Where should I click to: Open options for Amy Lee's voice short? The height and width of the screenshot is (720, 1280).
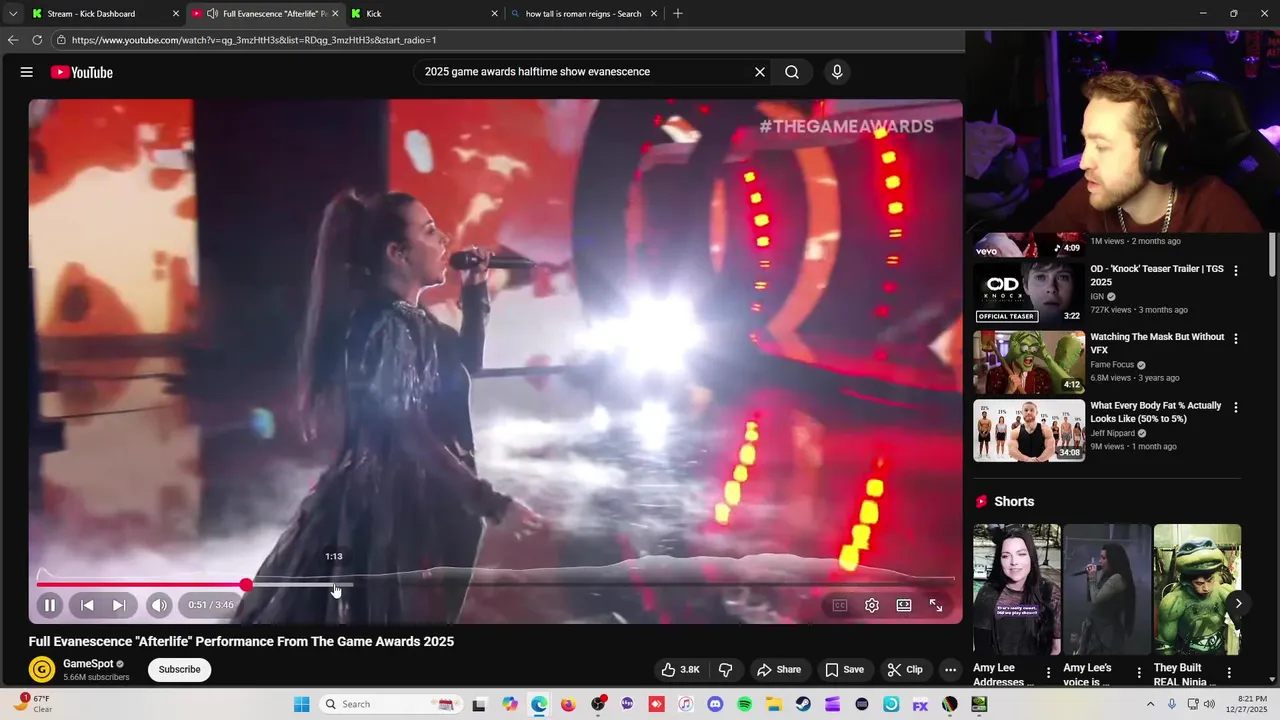point(1139,672)
